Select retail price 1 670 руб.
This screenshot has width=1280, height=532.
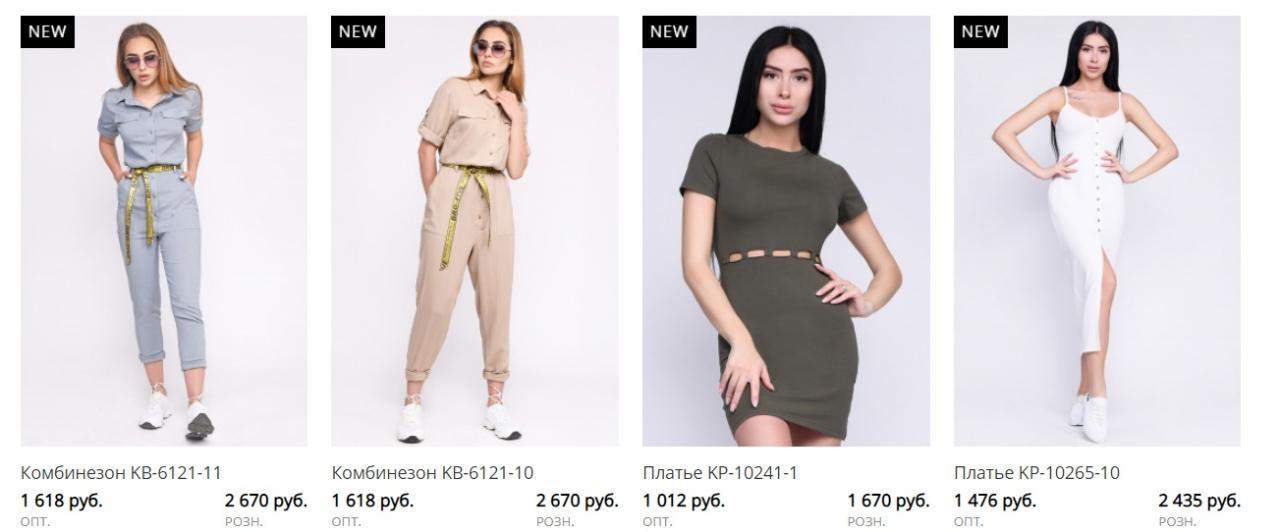888,500
